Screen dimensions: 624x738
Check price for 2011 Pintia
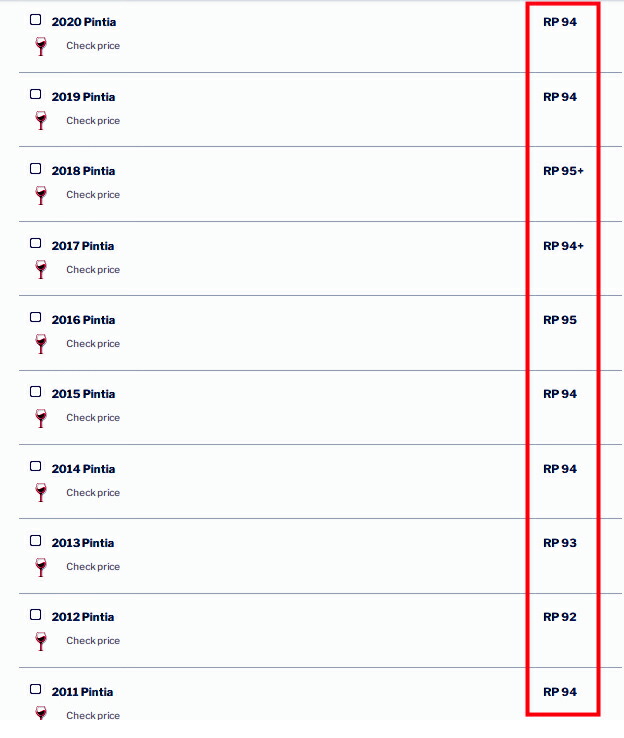coord(93,715)
